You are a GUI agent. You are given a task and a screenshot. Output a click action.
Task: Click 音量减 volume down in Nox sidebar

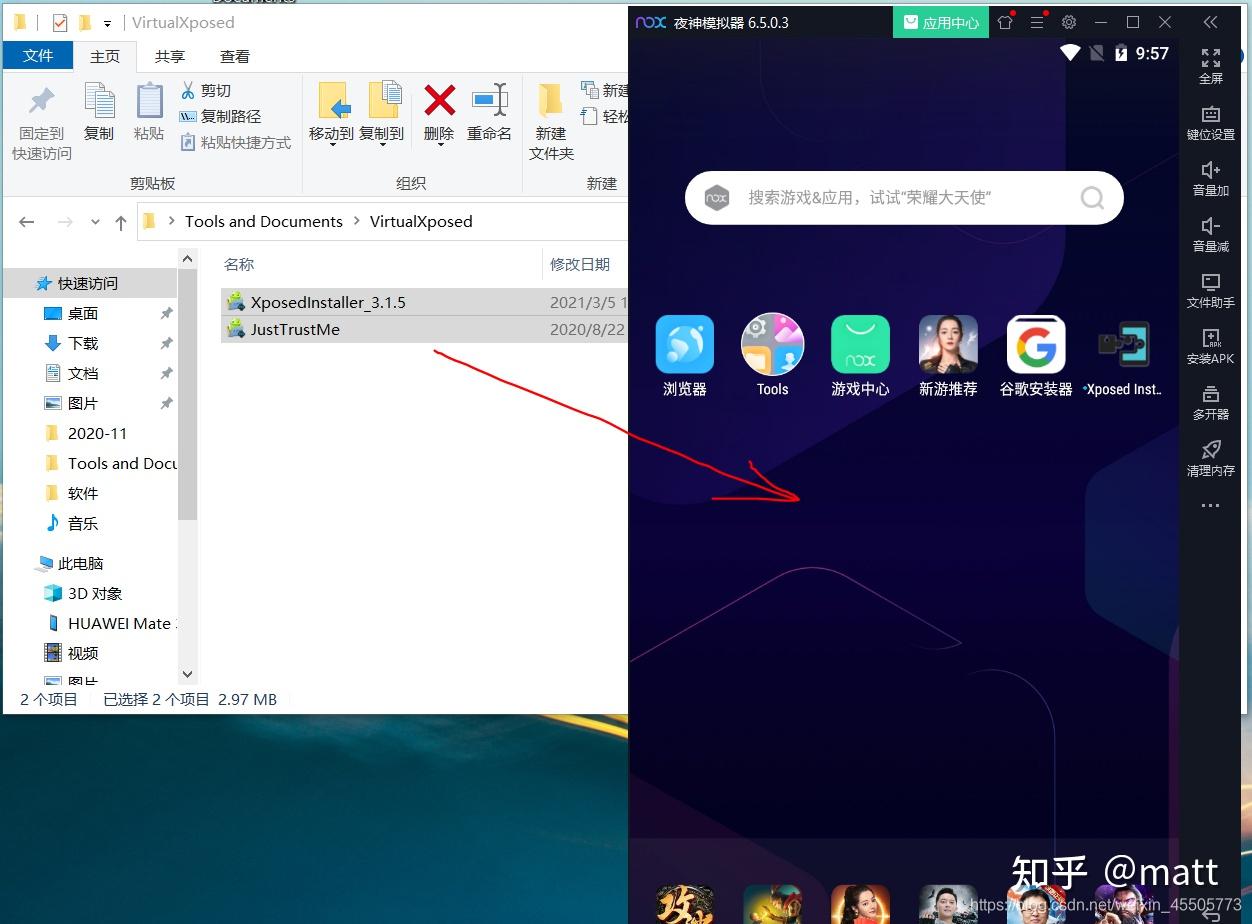click(1211, 234)
